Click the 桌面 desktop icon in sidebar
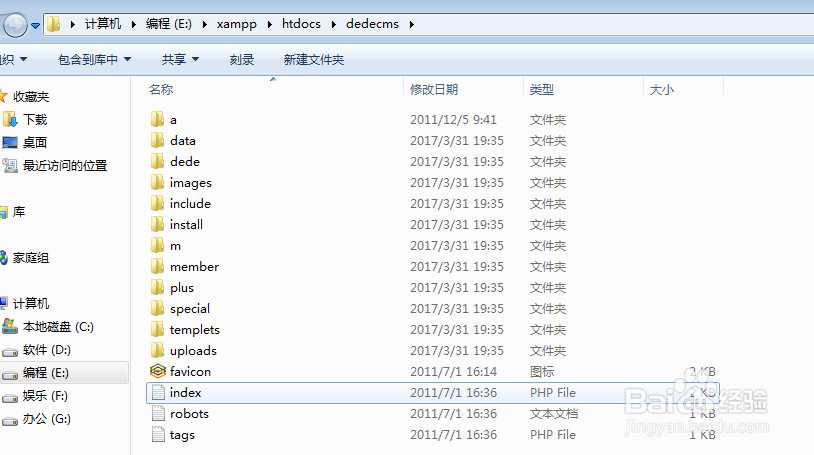814x455 pixels. pos(10,142)
